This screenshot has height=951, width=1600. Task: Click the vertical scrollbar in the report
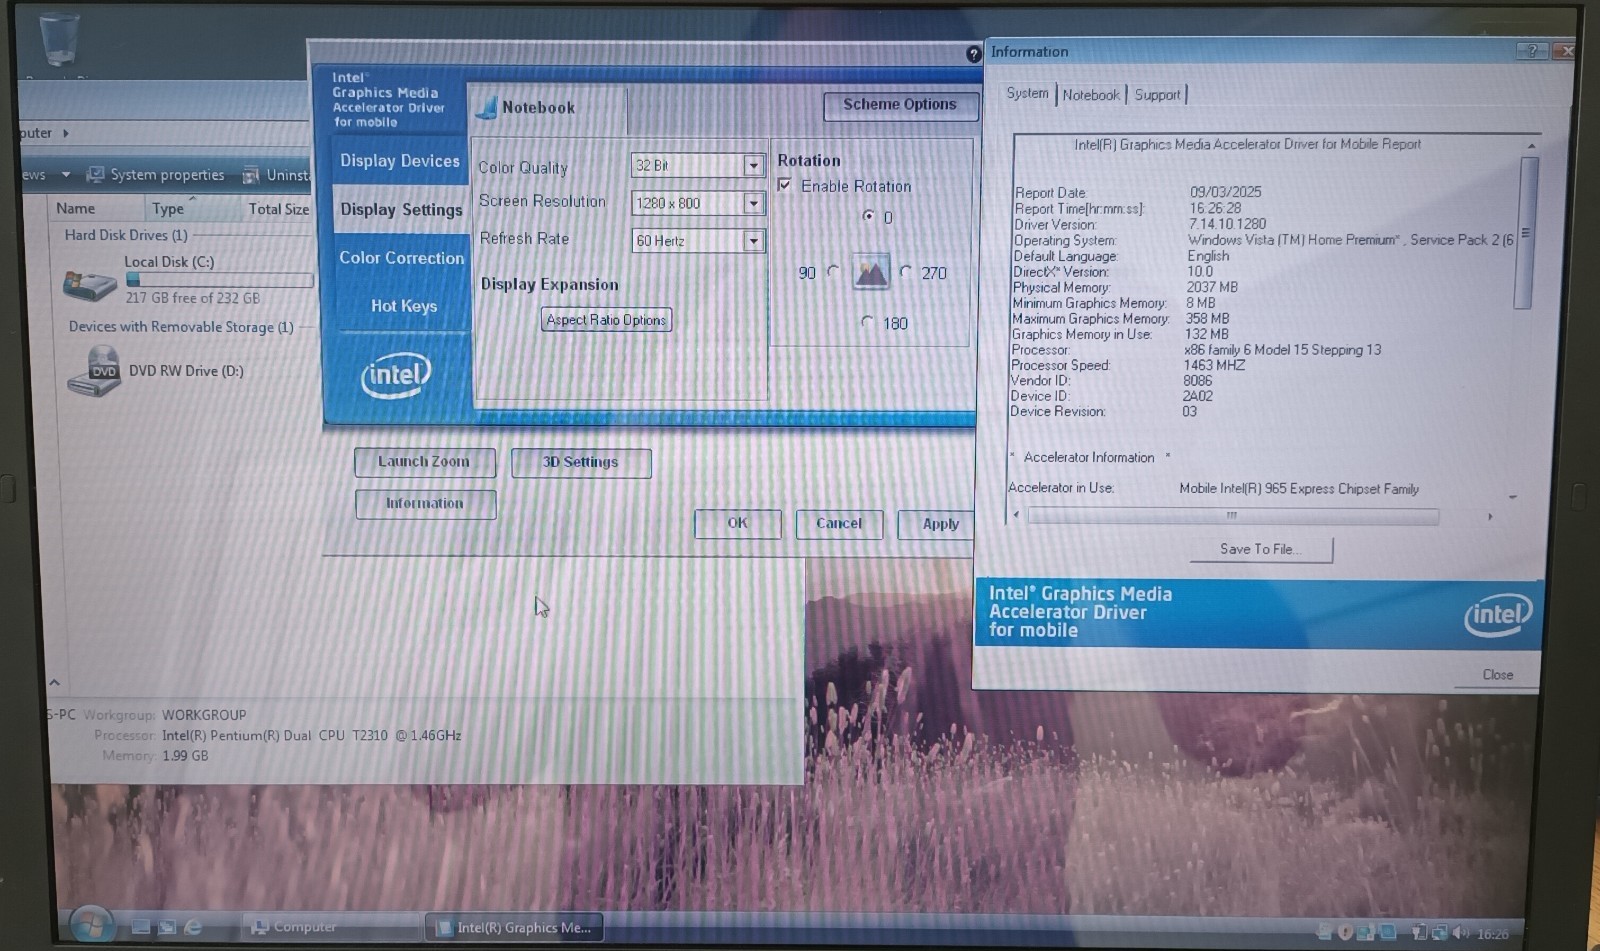click(1526, 233)
